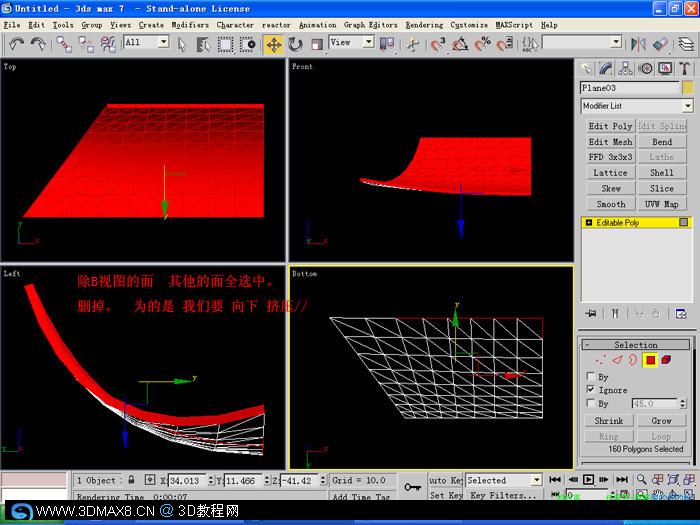Image resolution: width=700 pixels, height=525 pixels.
Task: Enable the first By Vertex checkbox
Action: click(591, 376)
